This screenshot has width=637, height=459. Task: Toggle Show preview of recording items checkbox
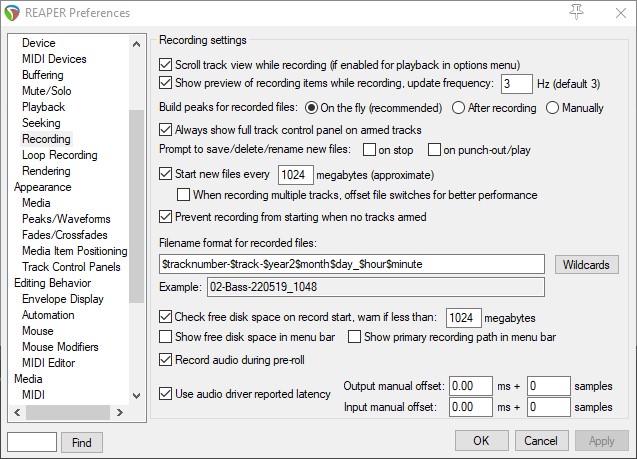click(x=165, y=83)
